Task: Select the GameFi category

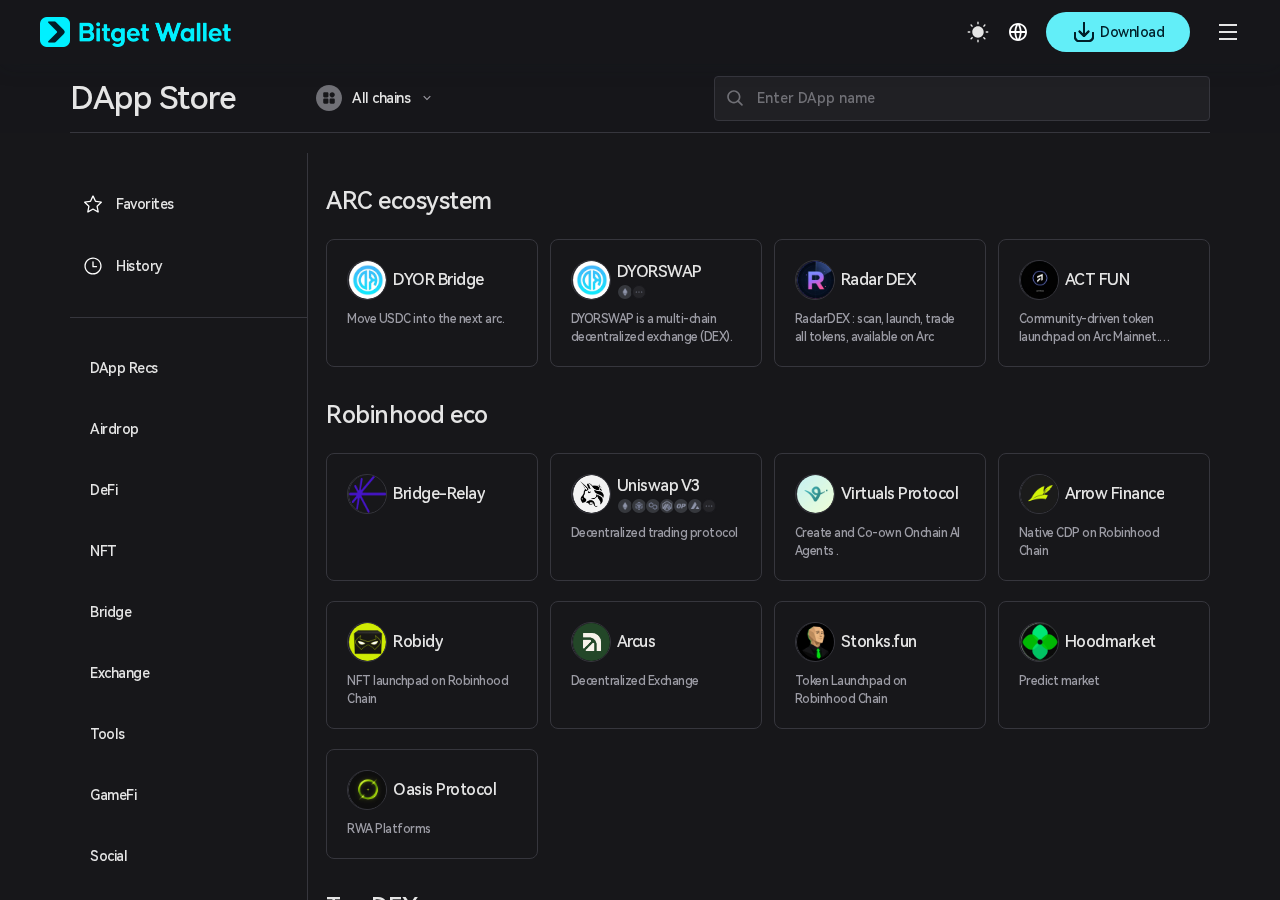Action: [x=114, y=795]
